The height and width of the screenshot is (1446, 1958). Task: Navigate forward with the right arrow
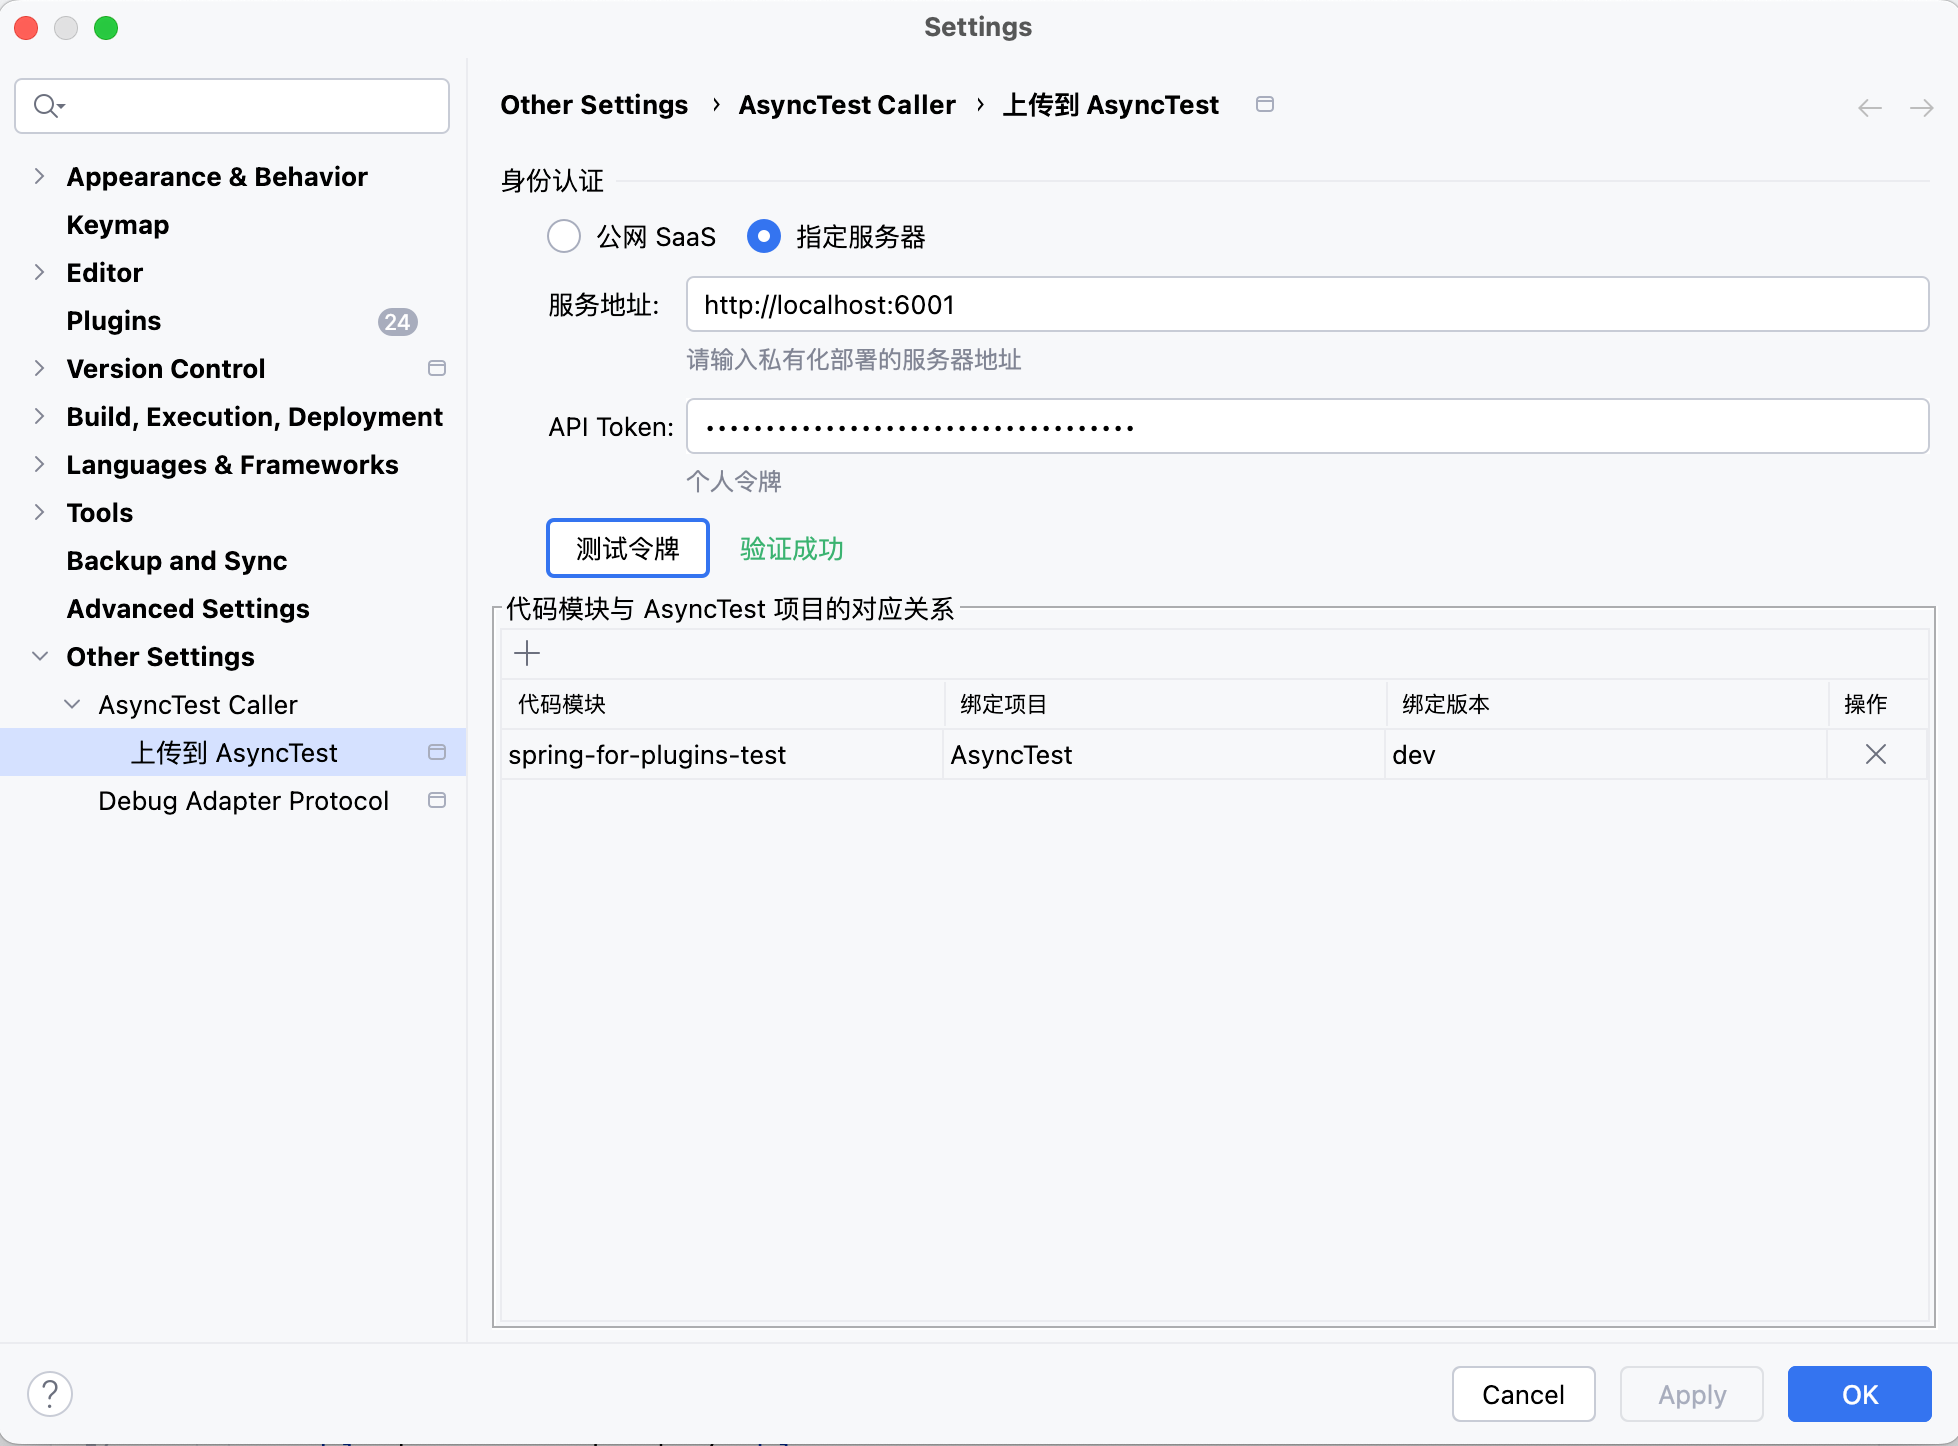[x=1921, y=108]
